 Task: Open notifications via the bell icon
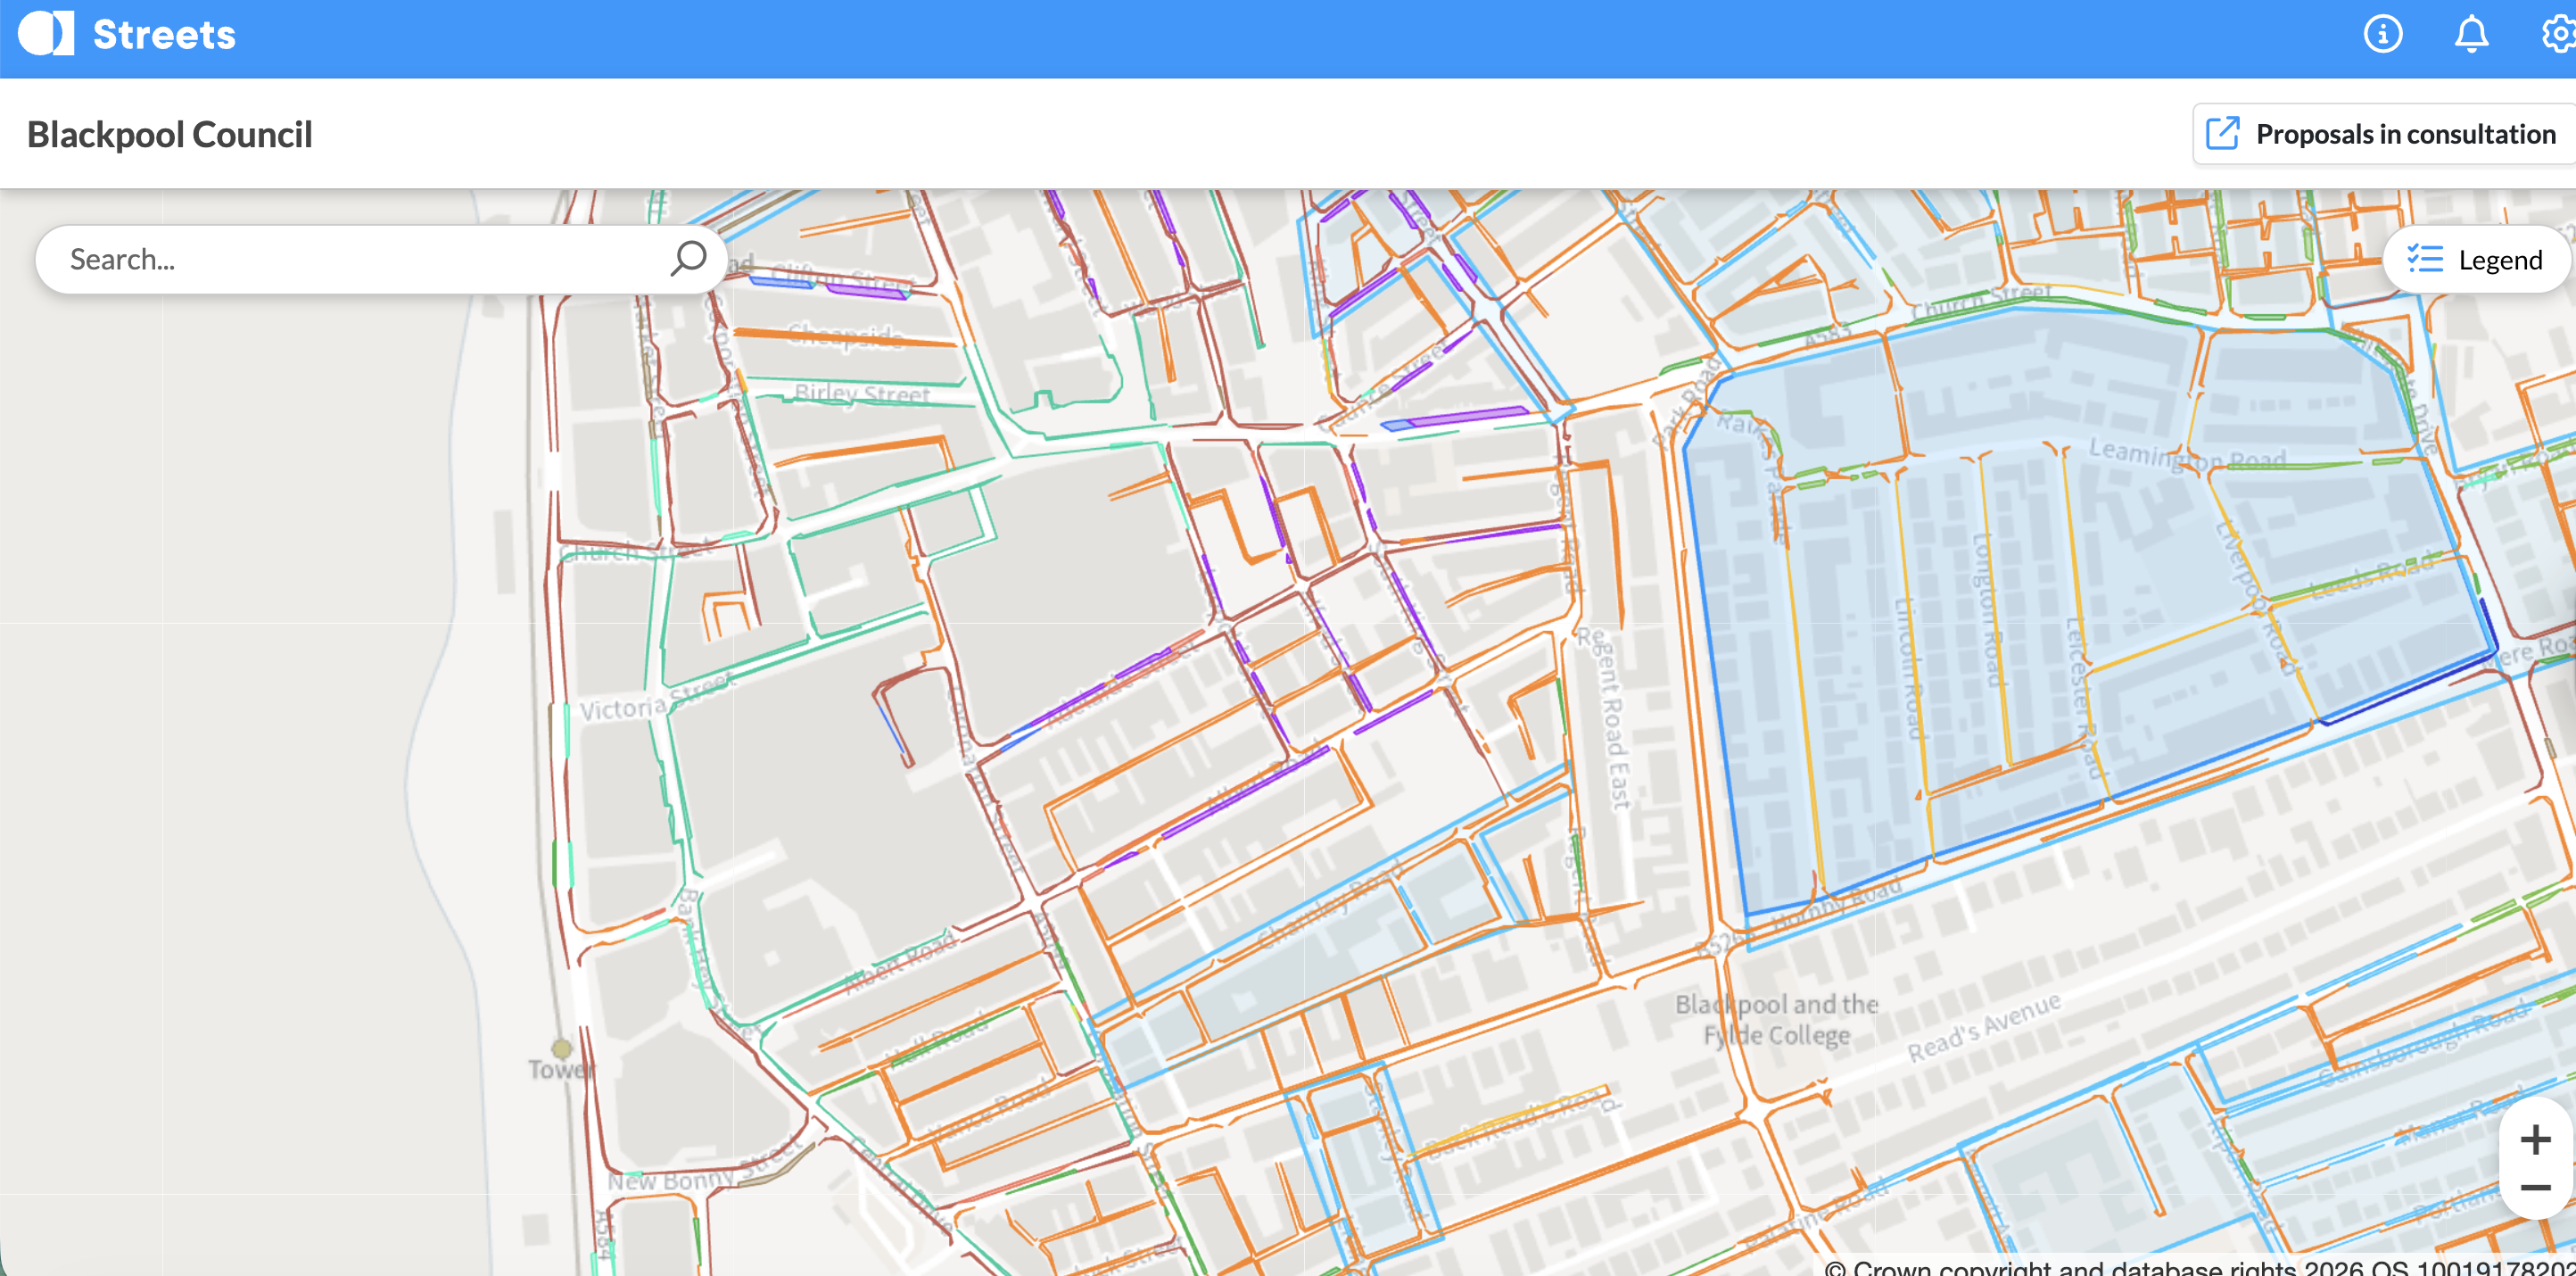[x=2471, y=35]
